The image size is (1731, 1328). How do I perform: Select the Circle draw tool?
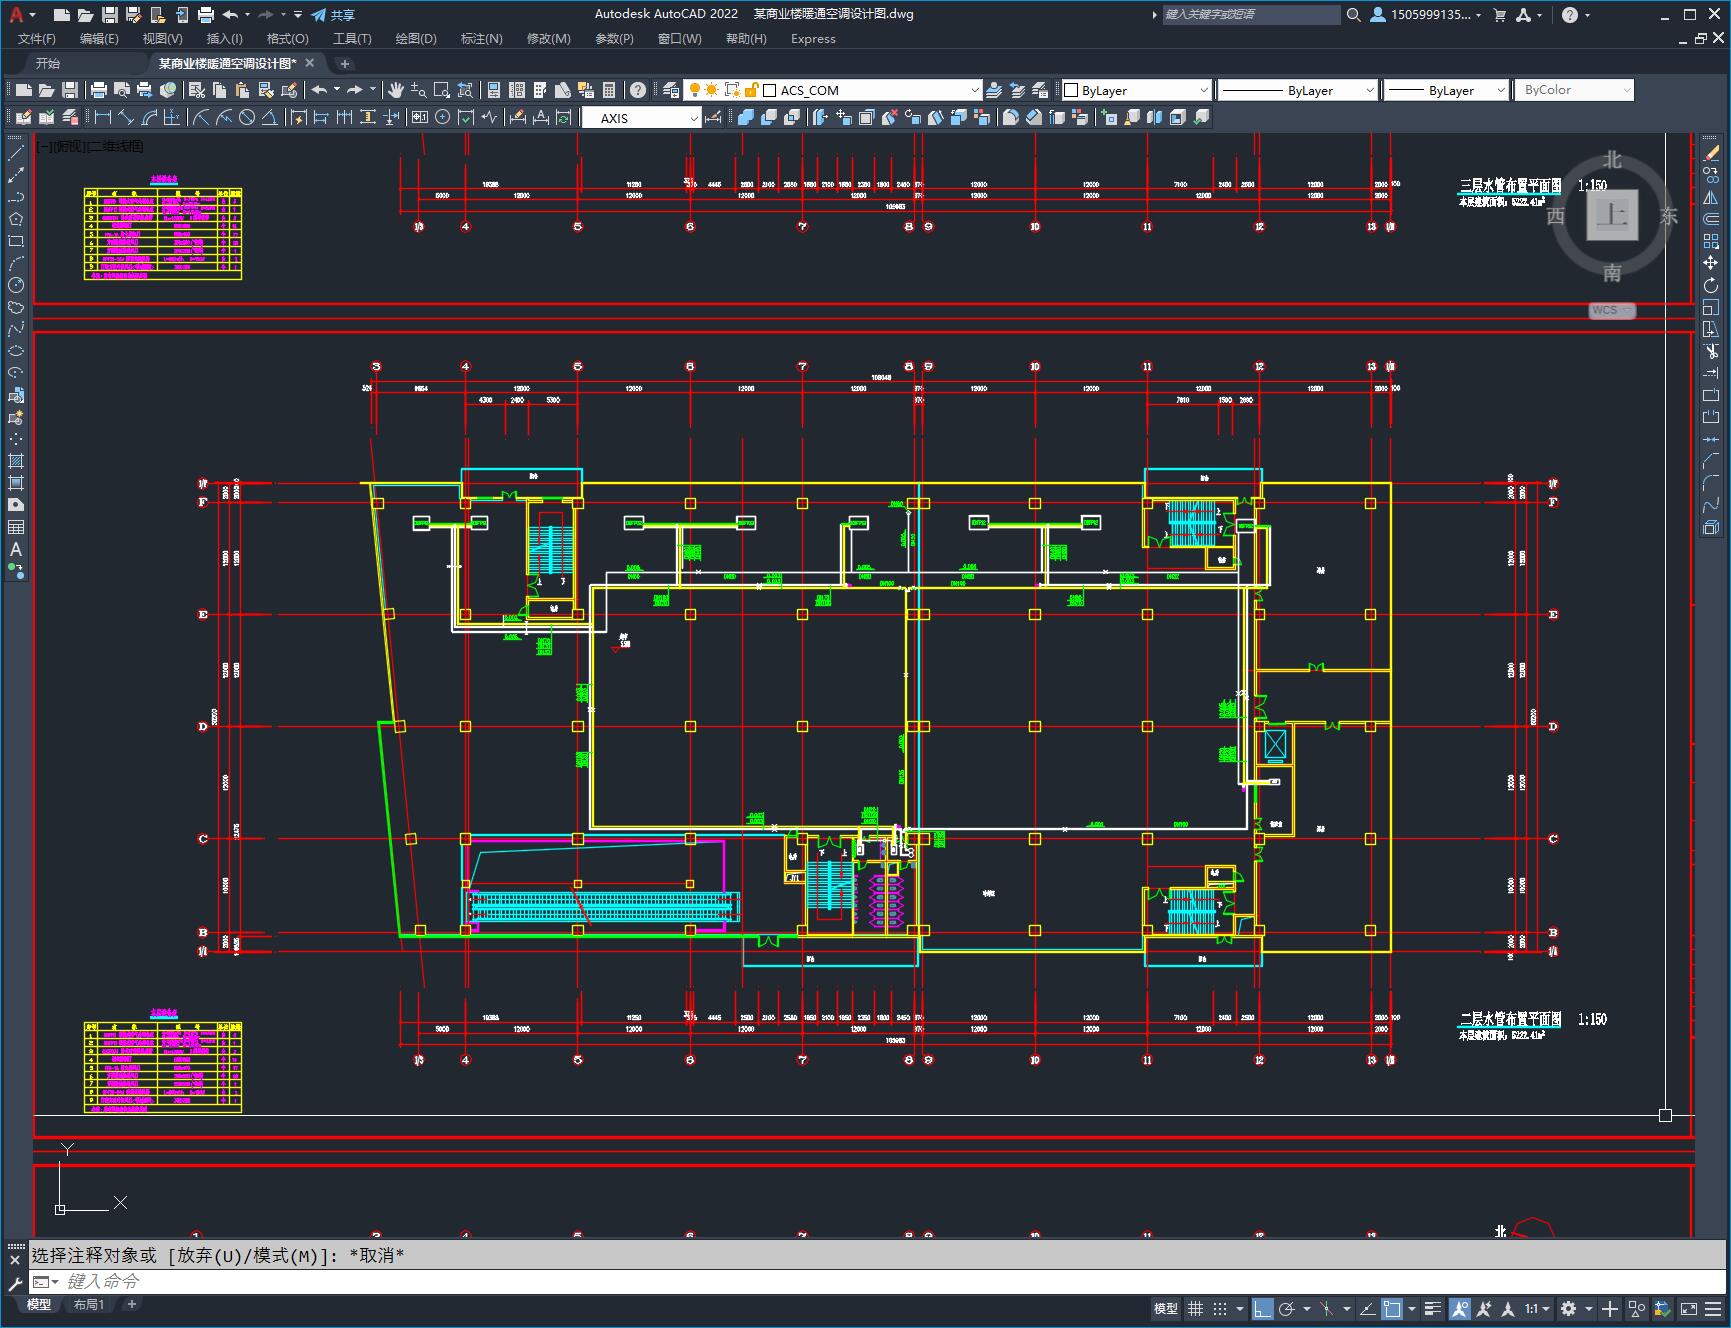pos(16,285)
